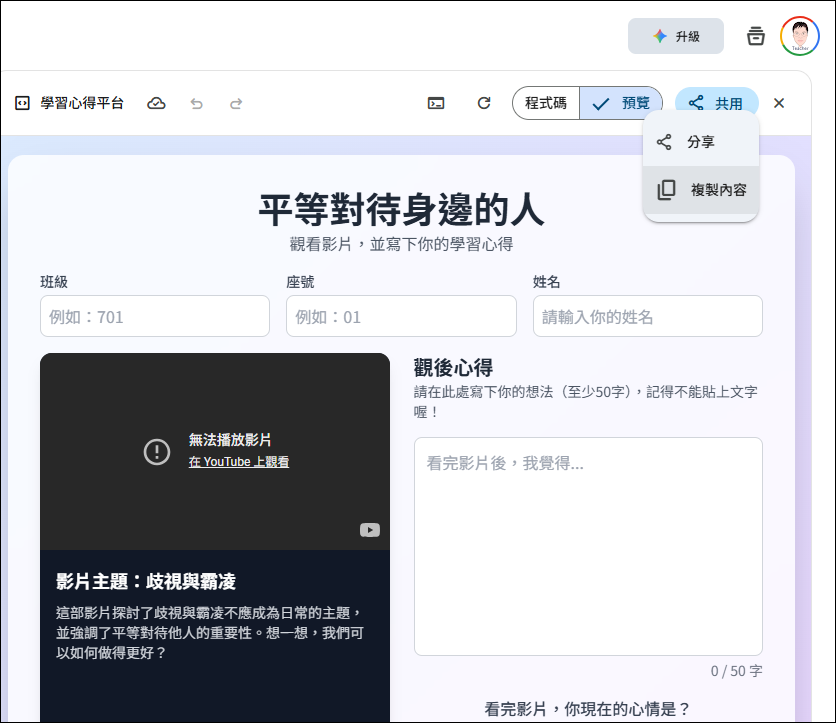Click the 學習心得平台 project title
Screen dimensions: 836x723
[82, 103]
